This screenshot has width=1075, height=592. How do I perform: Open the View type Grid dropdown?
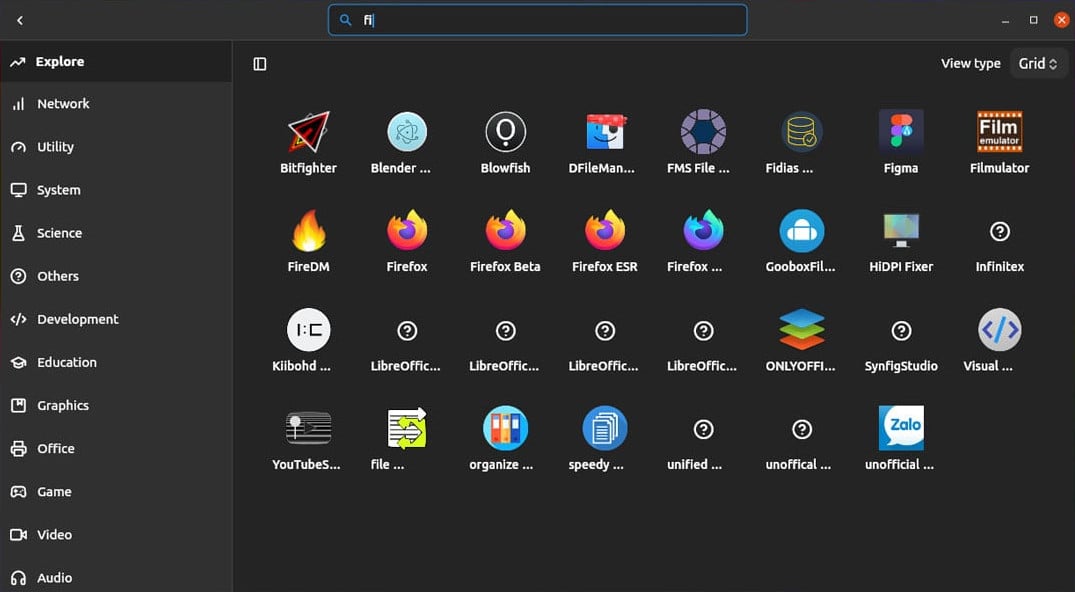[1038, 64]
